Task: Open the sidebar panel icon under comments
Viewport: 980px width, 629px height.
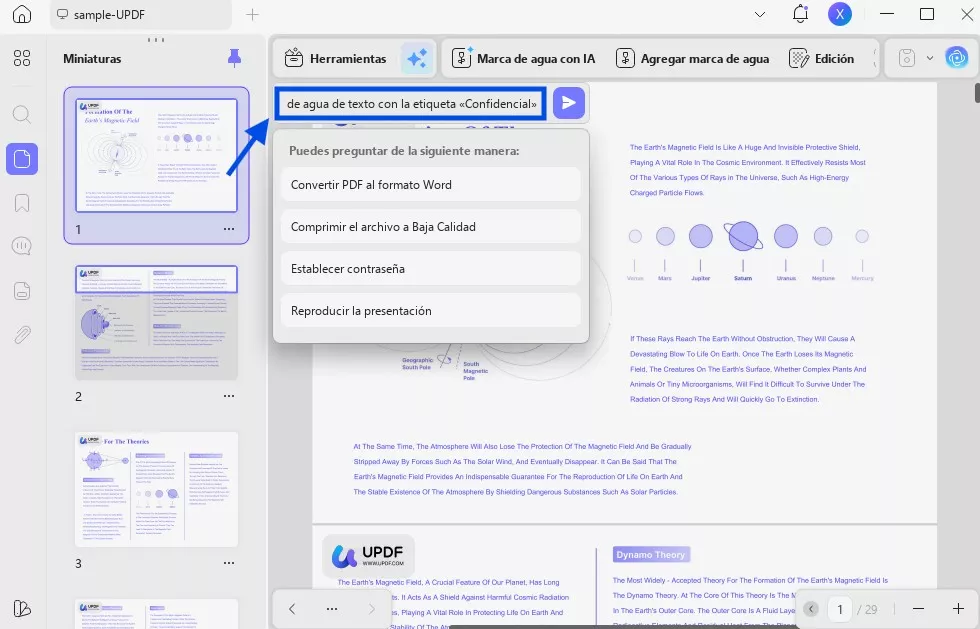Action: point(22,291)
